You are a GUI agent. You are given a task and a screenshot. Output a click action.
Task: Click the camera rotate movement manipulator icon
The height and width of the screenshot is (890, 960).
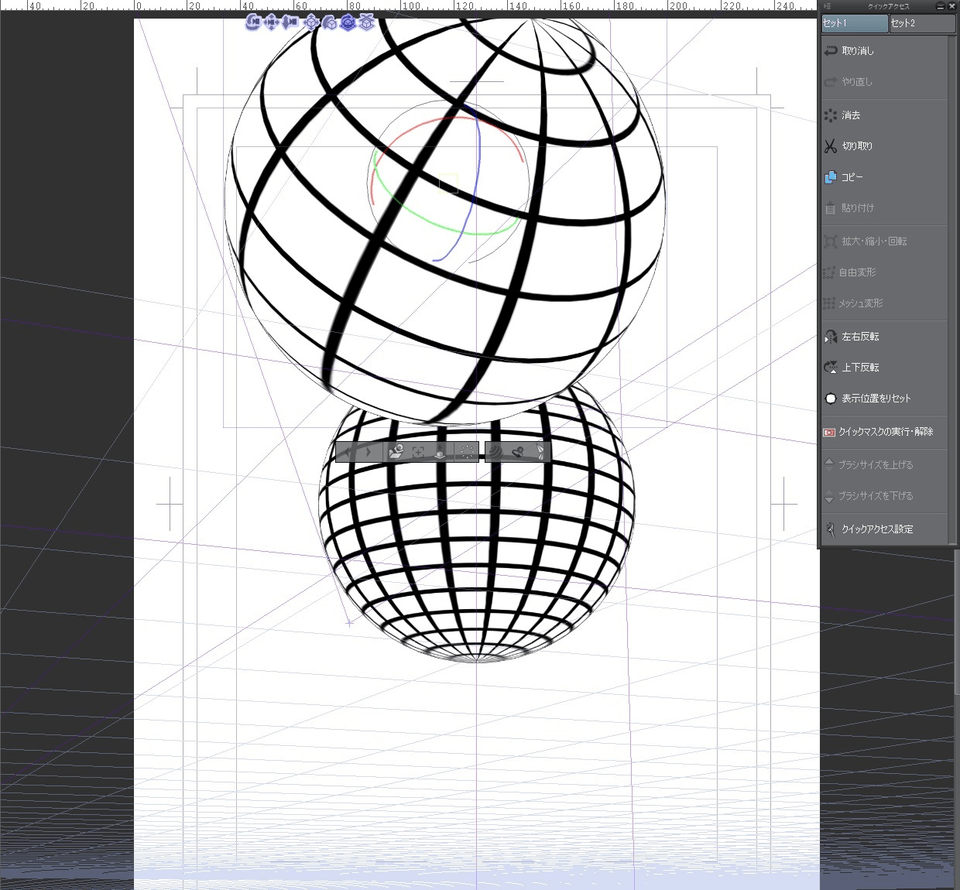click(x=253, y=23)
